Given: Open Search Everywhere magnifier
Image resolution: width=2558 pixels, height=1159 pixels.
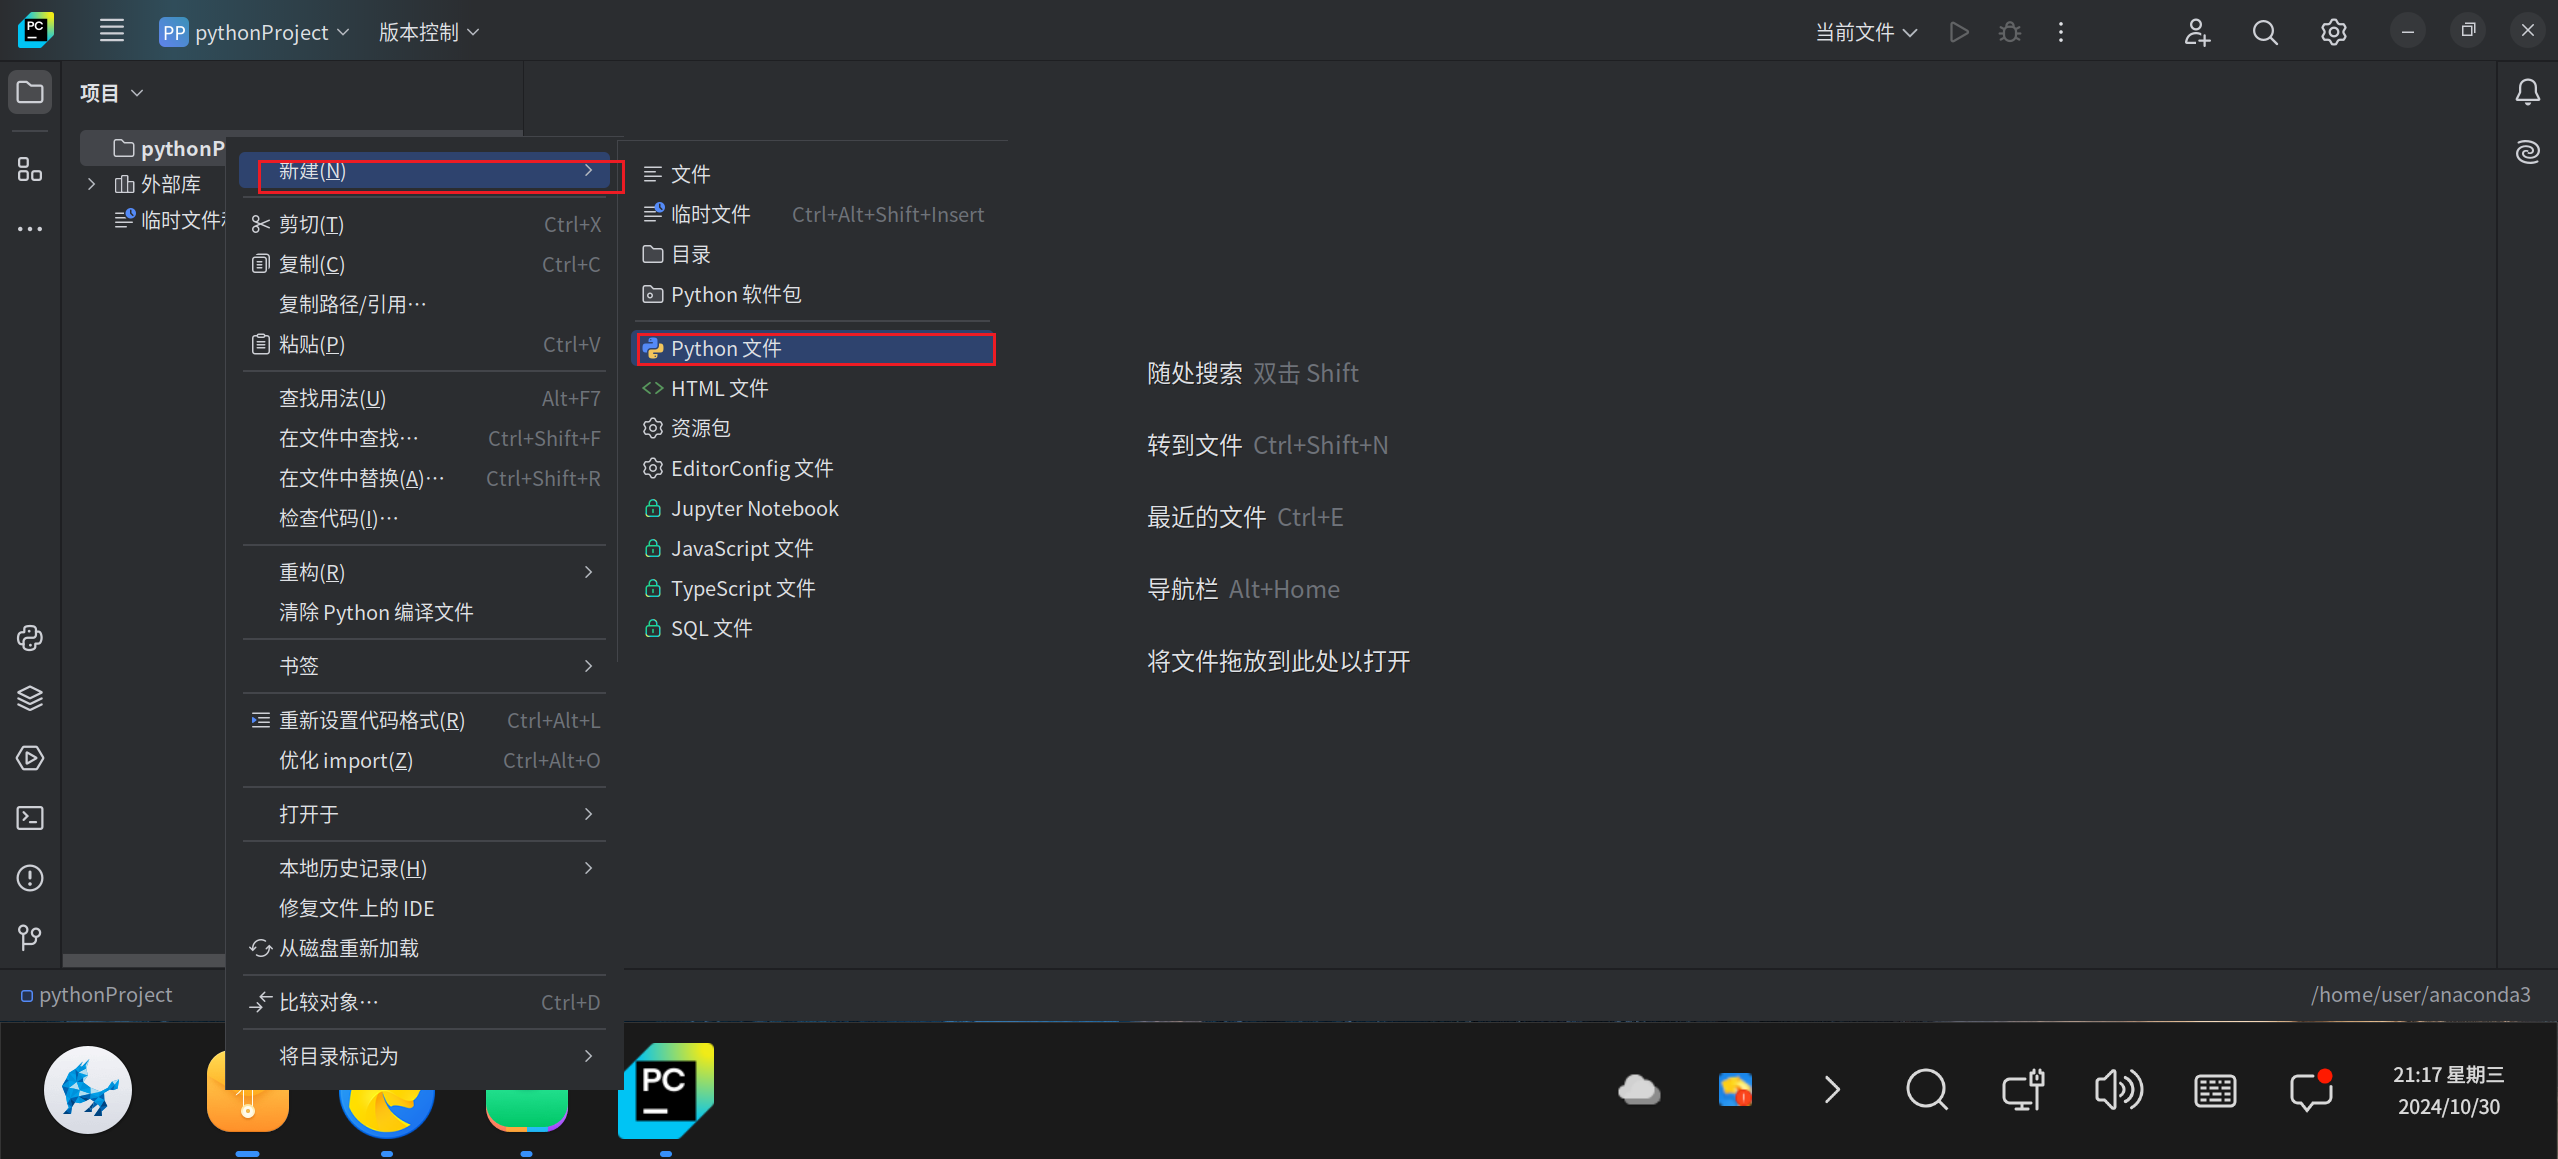Looking at the screenshot, I should click(2265, 32).
